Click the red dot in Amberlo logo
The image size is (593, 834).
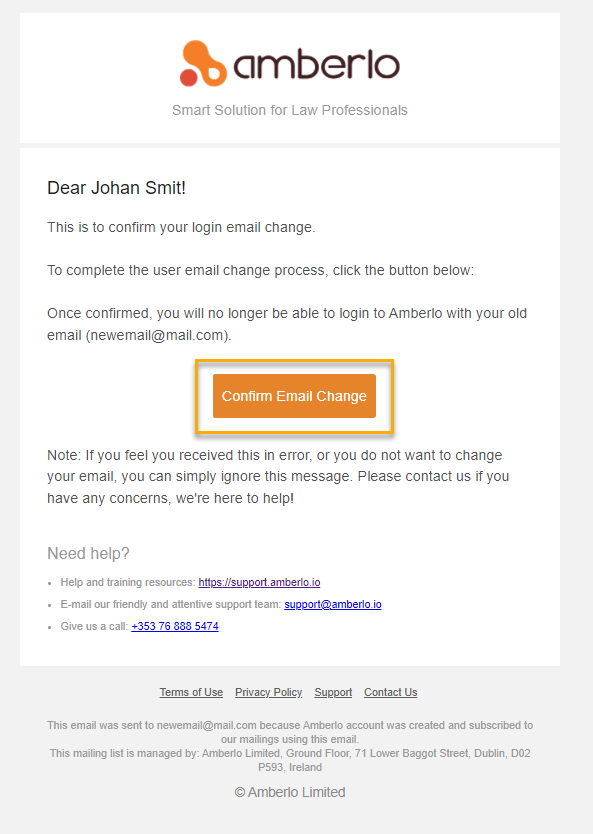(188, 78)
